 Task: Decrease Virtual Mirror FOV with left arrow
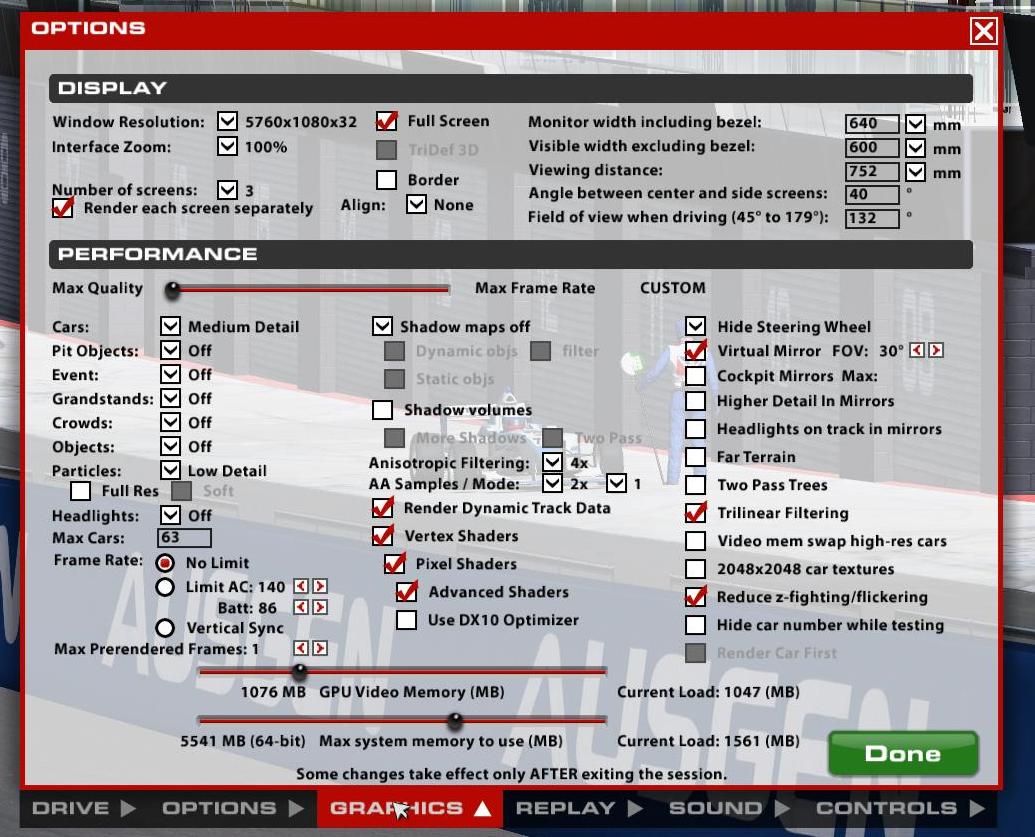click(918, 351)
